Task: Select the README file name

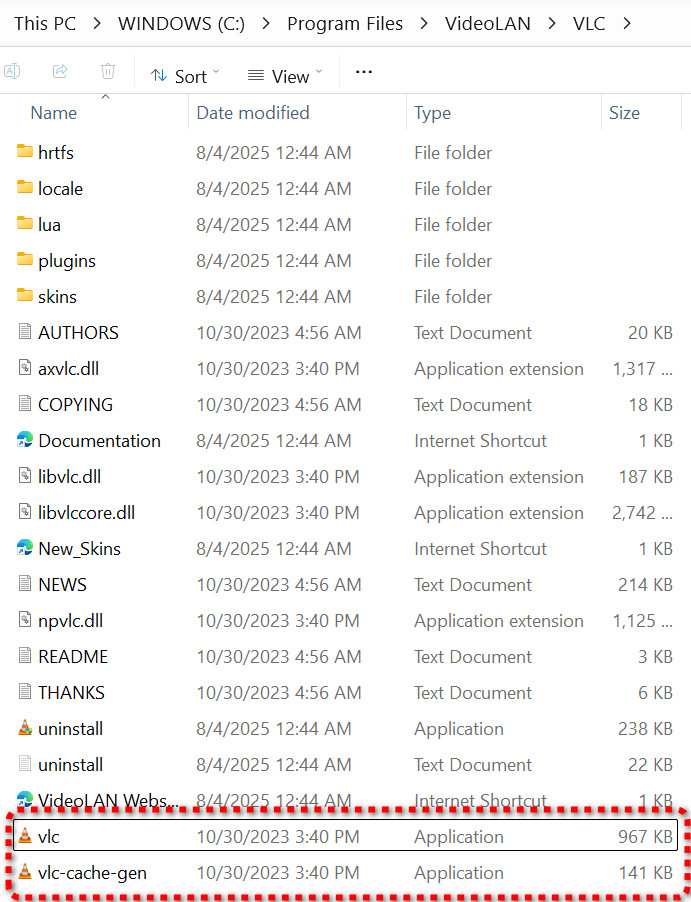Action: (x=73, y=656)
